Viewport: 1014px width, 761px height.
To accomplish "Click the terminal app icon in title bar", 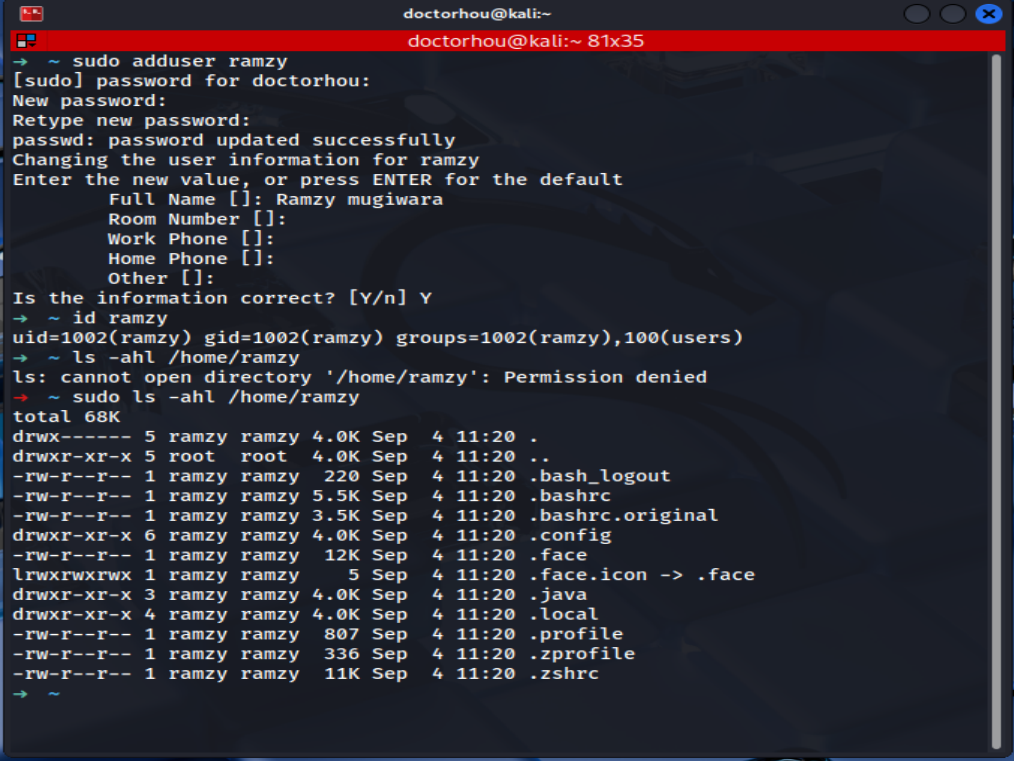I will [30, 13].
